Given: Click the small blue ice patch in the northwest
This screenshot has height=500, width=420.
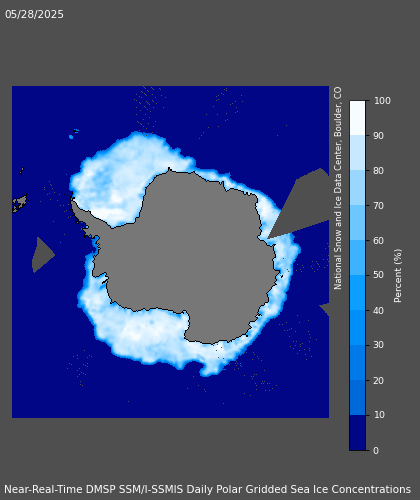Looking at the screenshot, I should pos(71,137).
